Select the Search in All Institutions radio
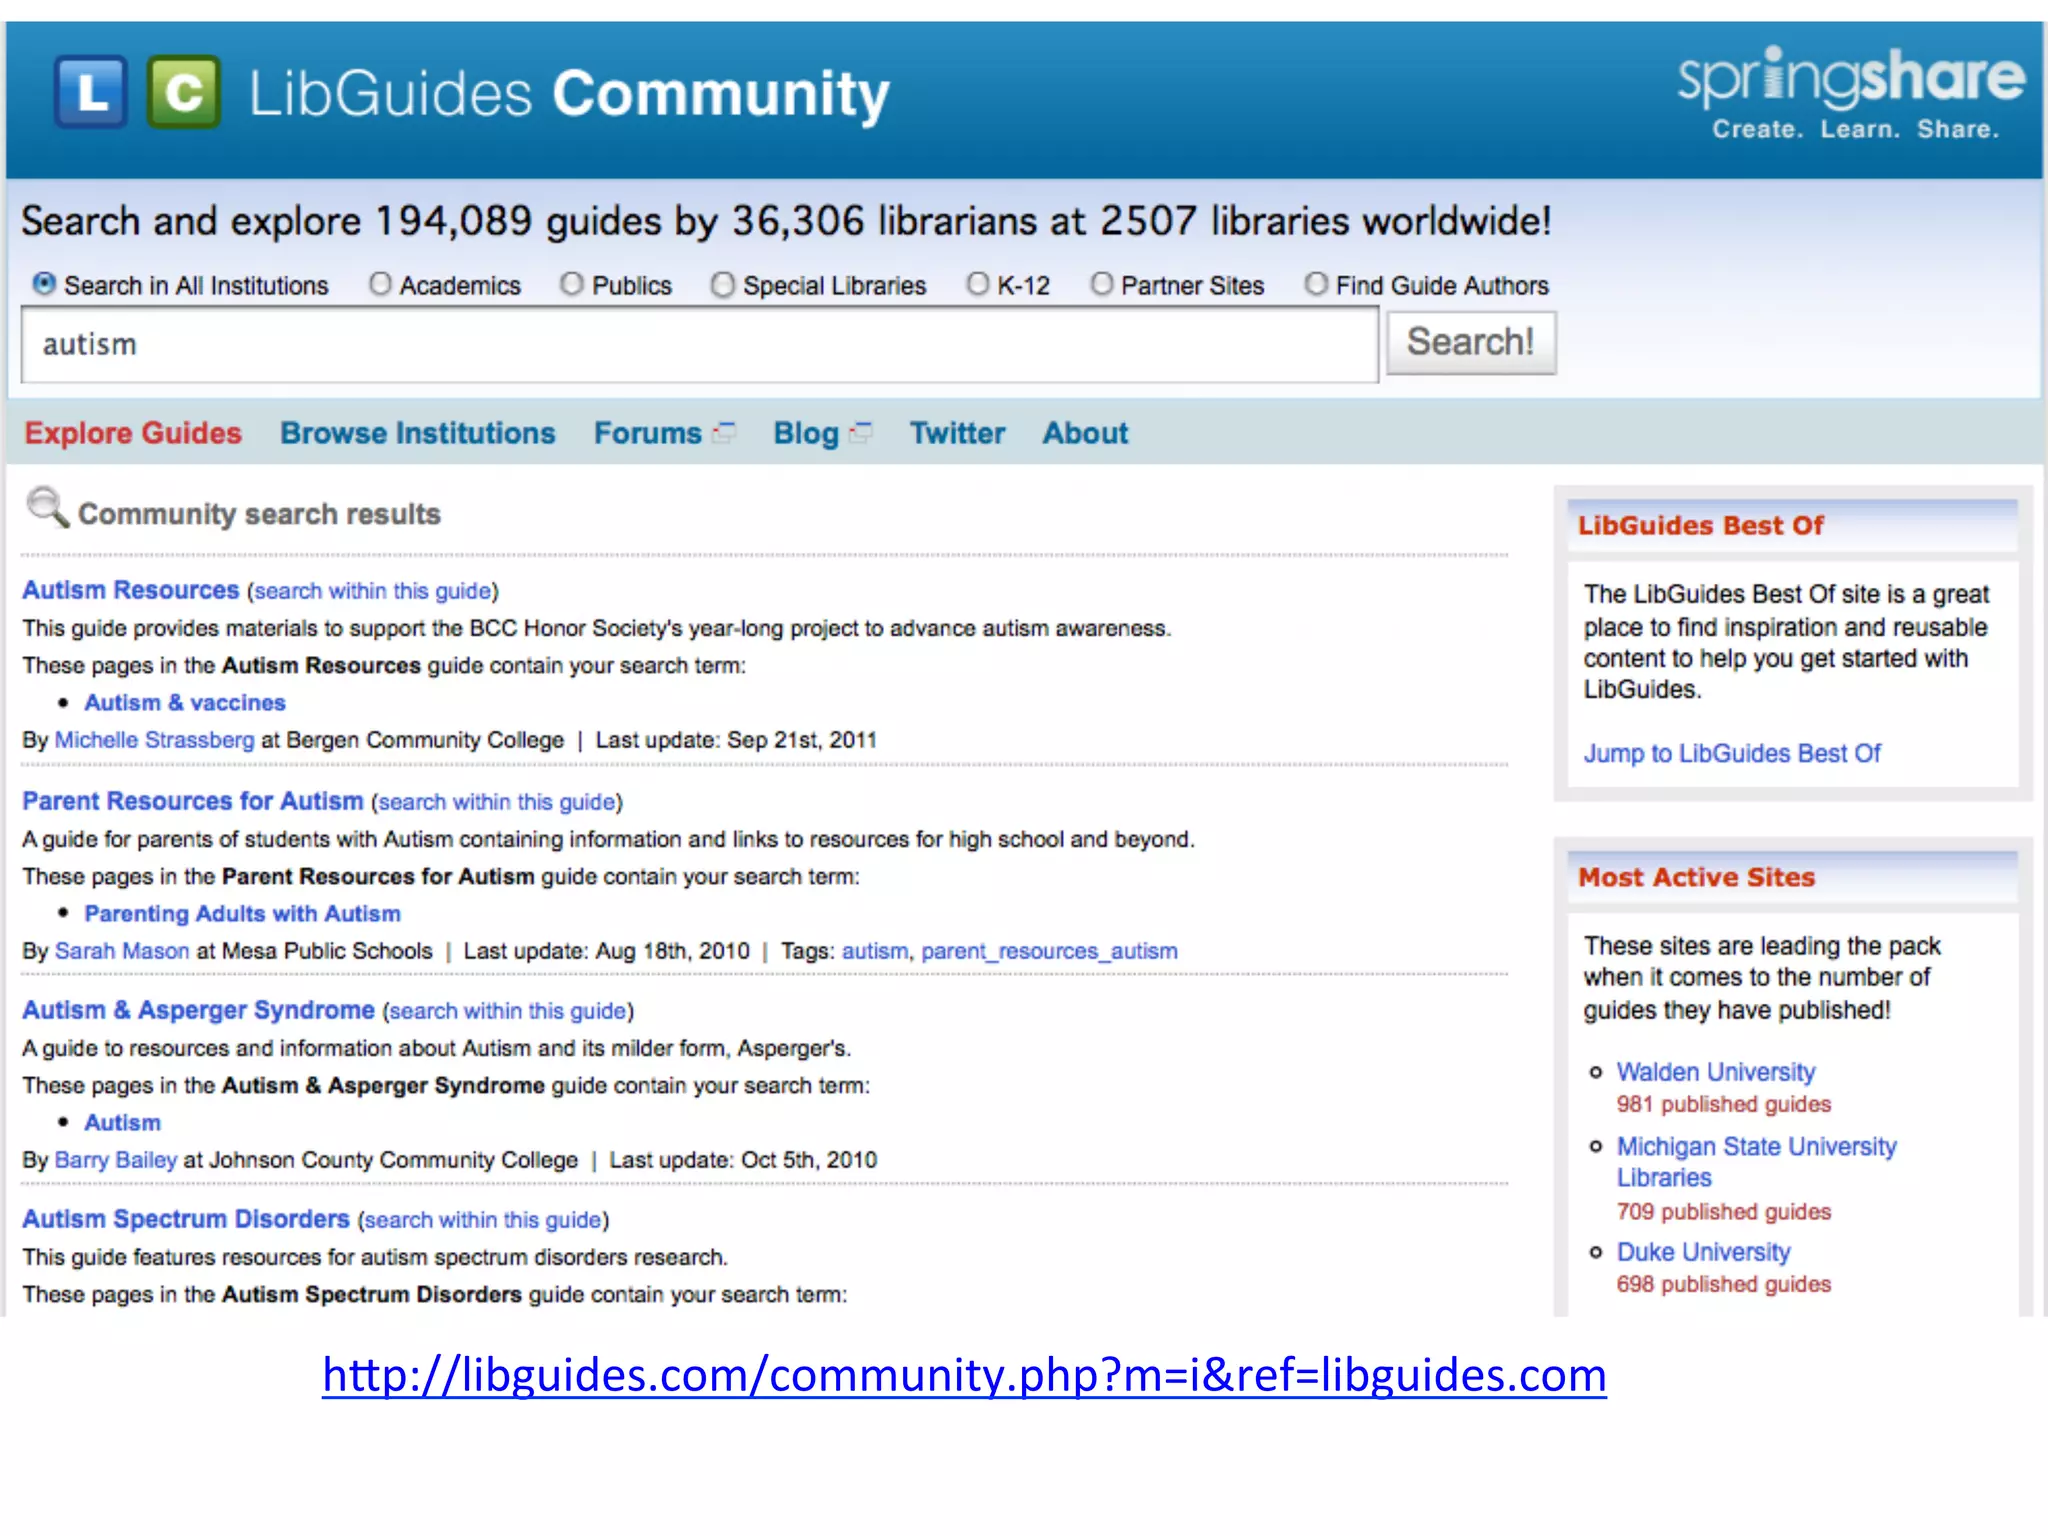The width and height of the screenshot is (2048, 1536). [44, 284]
